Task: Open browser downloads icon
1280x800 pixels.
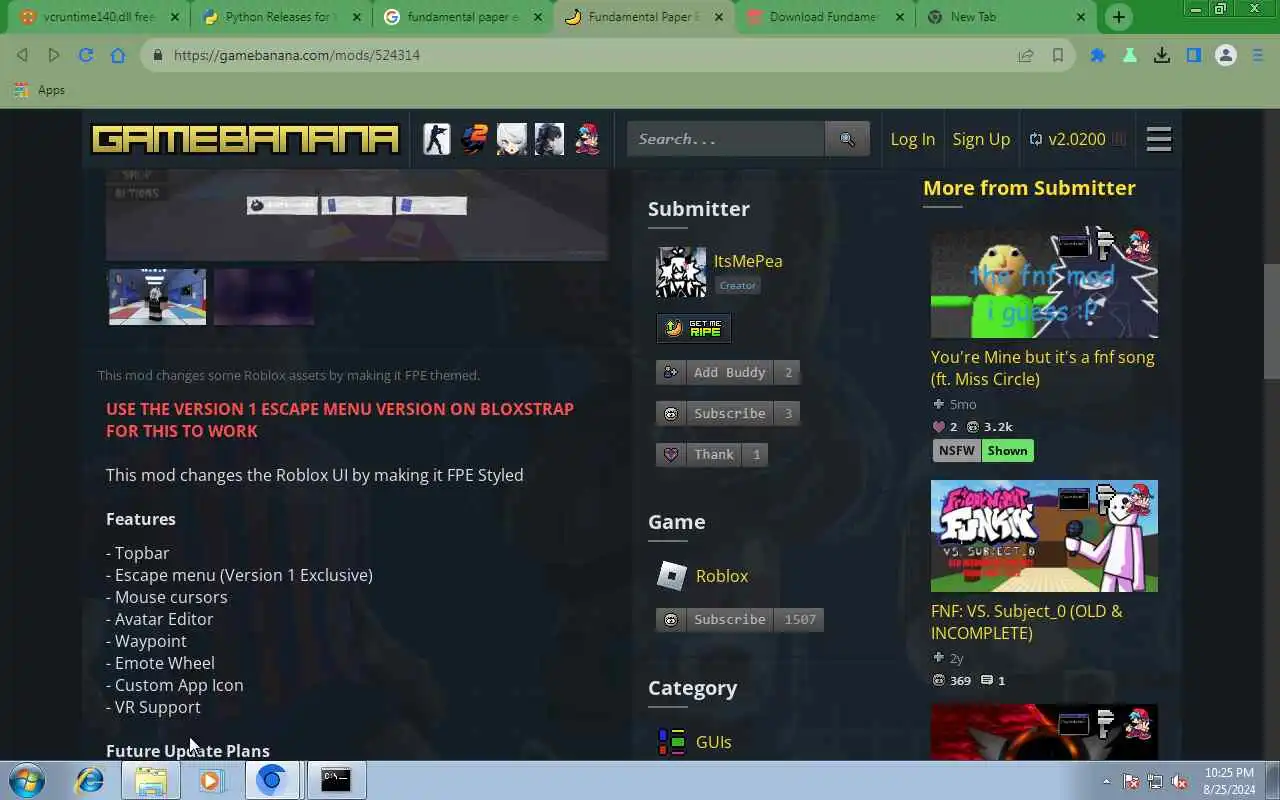Action: pos(1162,55)
